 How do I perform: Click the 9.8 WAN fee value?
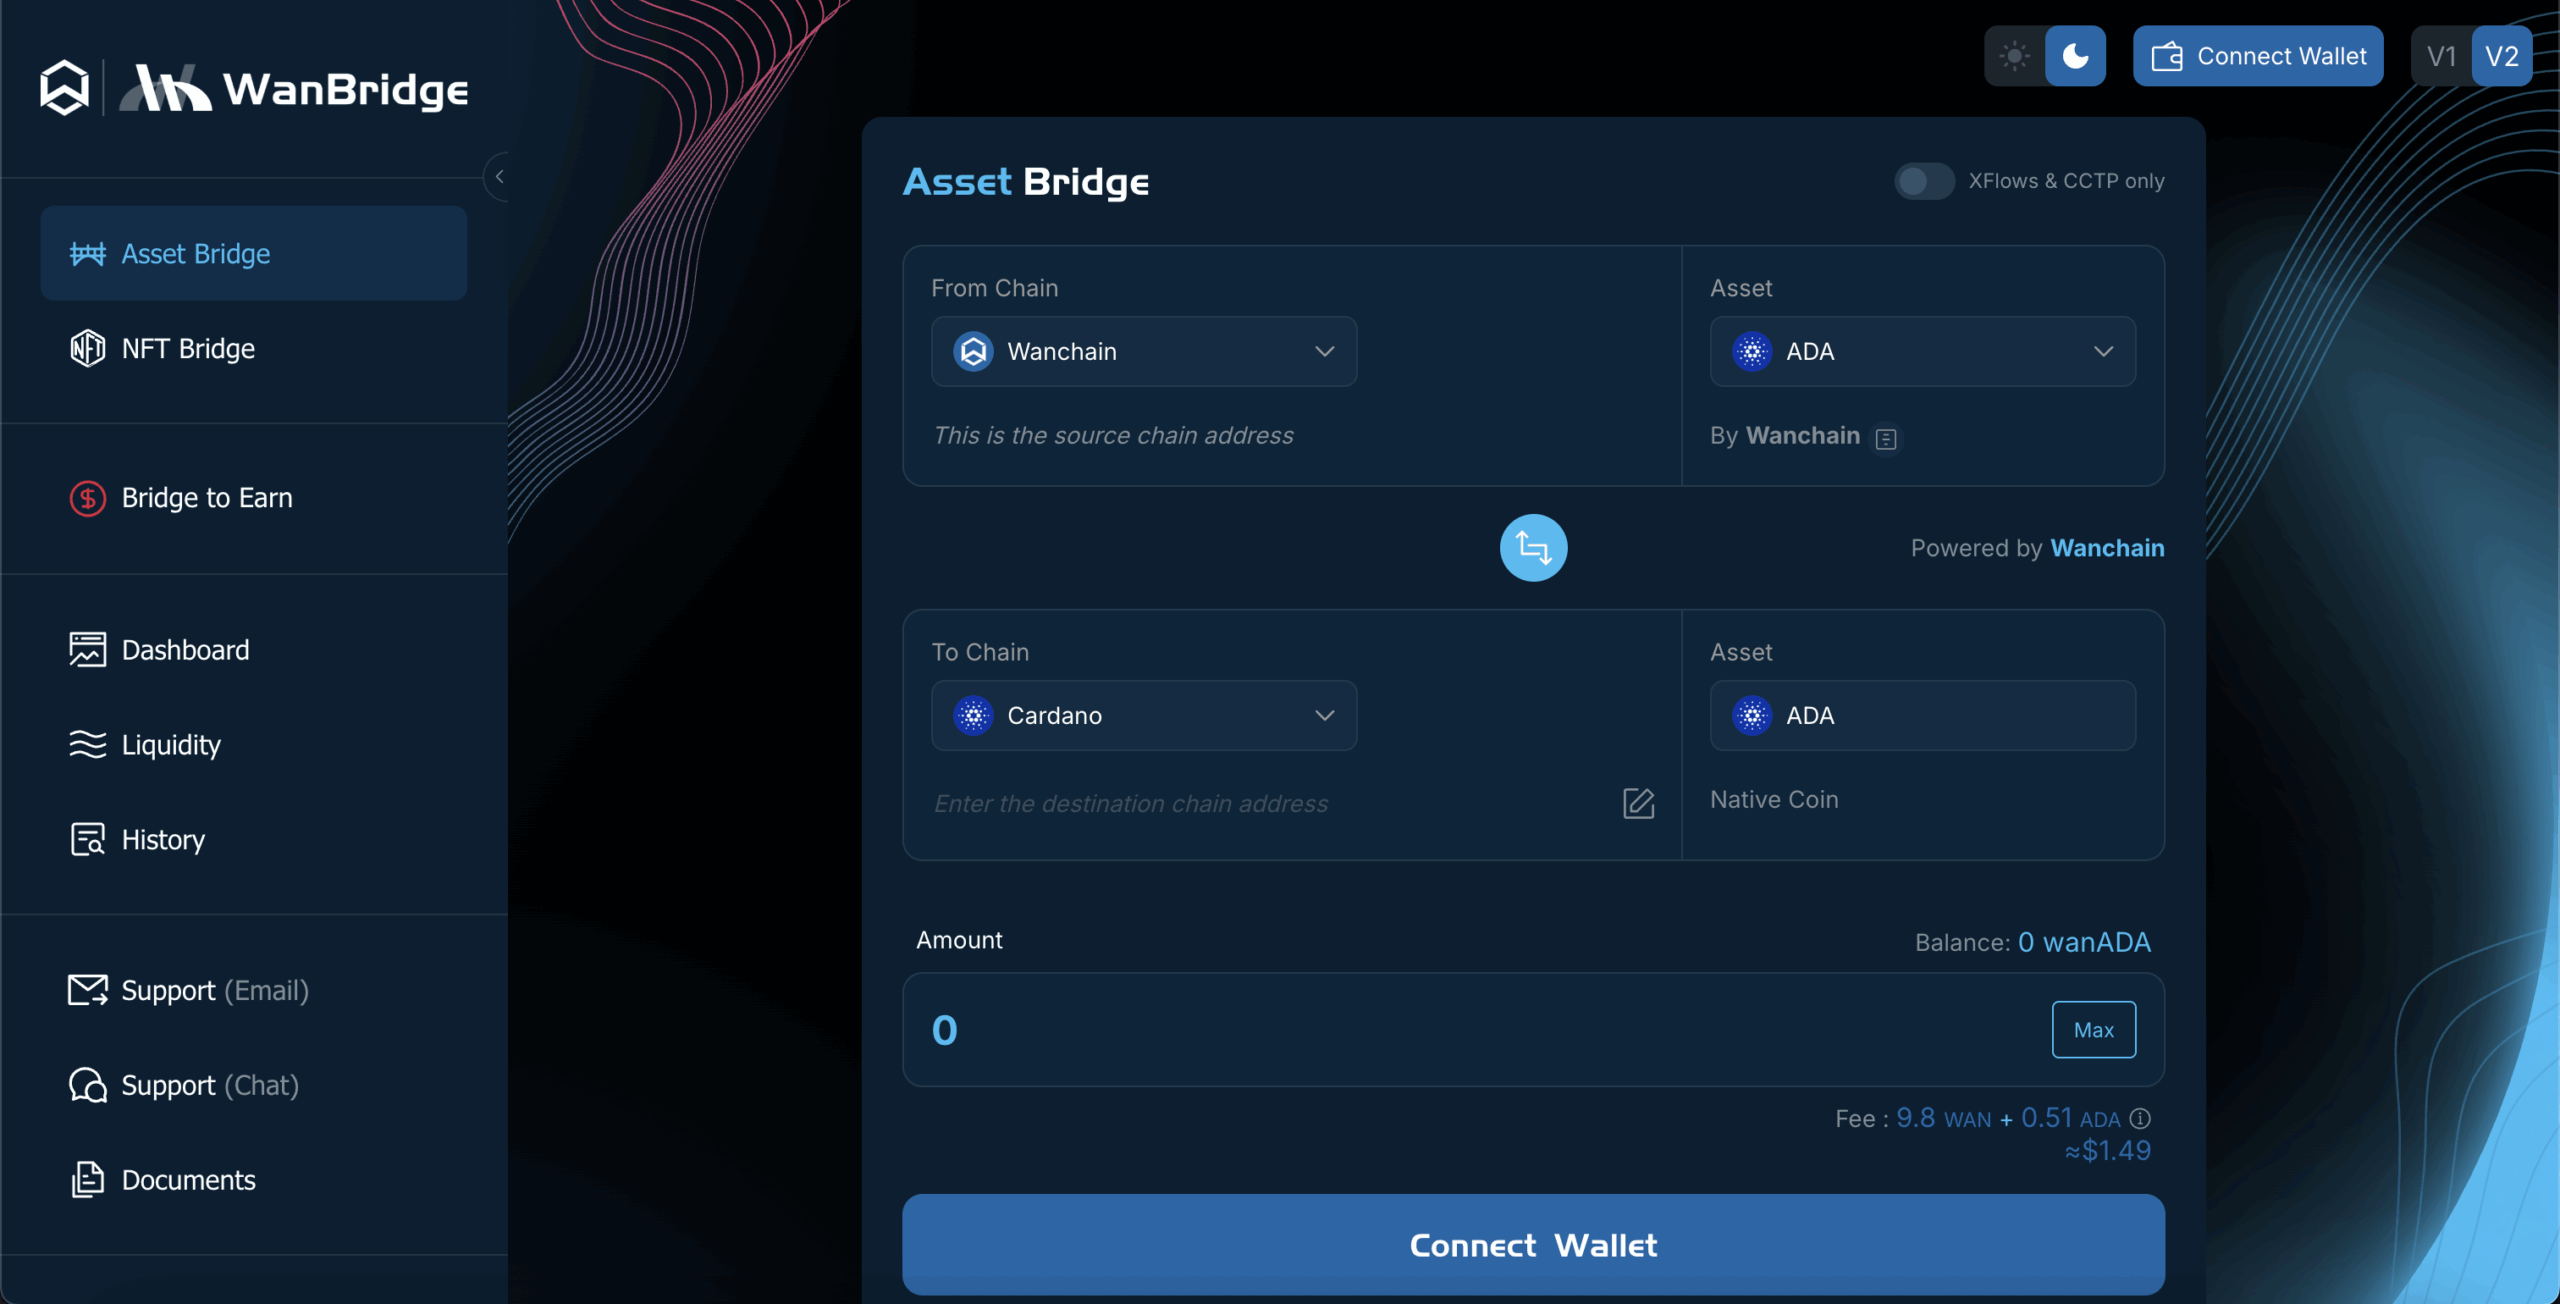(x=1944, y=1118)
